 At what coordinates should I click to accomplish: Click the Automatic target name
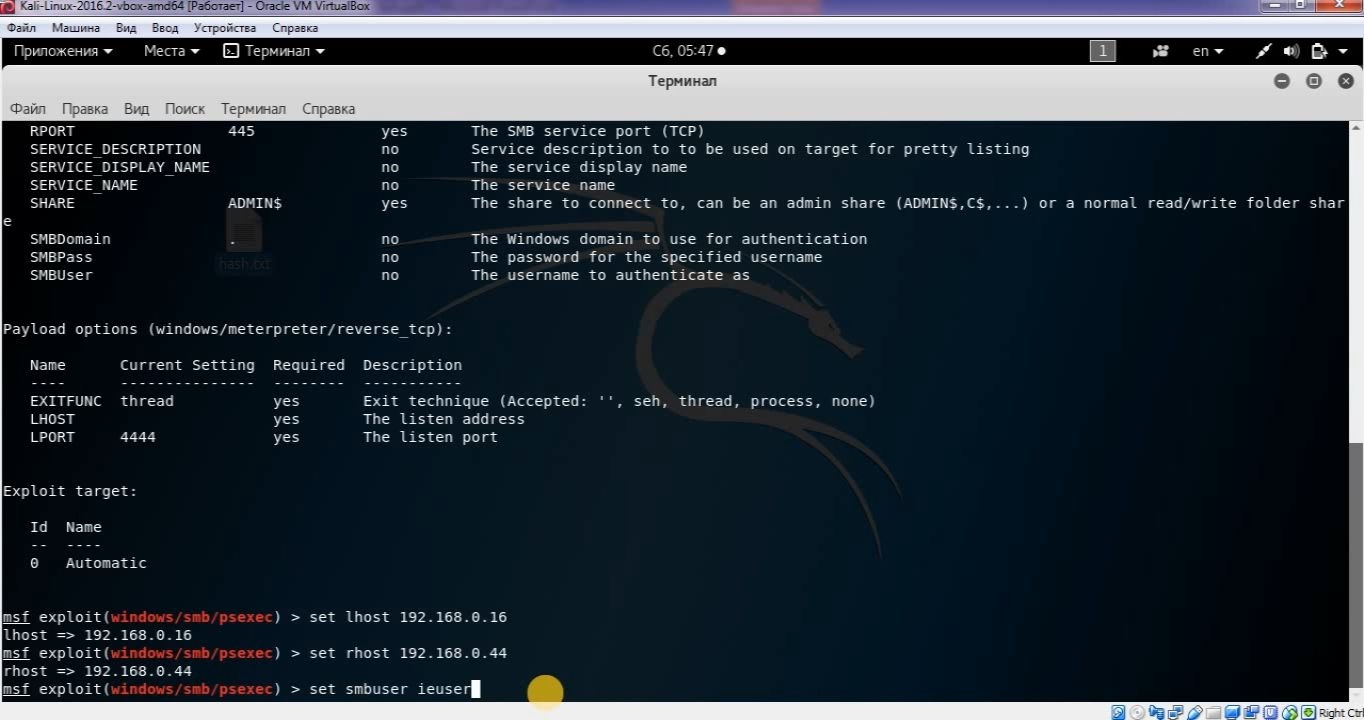click(106, 563)
